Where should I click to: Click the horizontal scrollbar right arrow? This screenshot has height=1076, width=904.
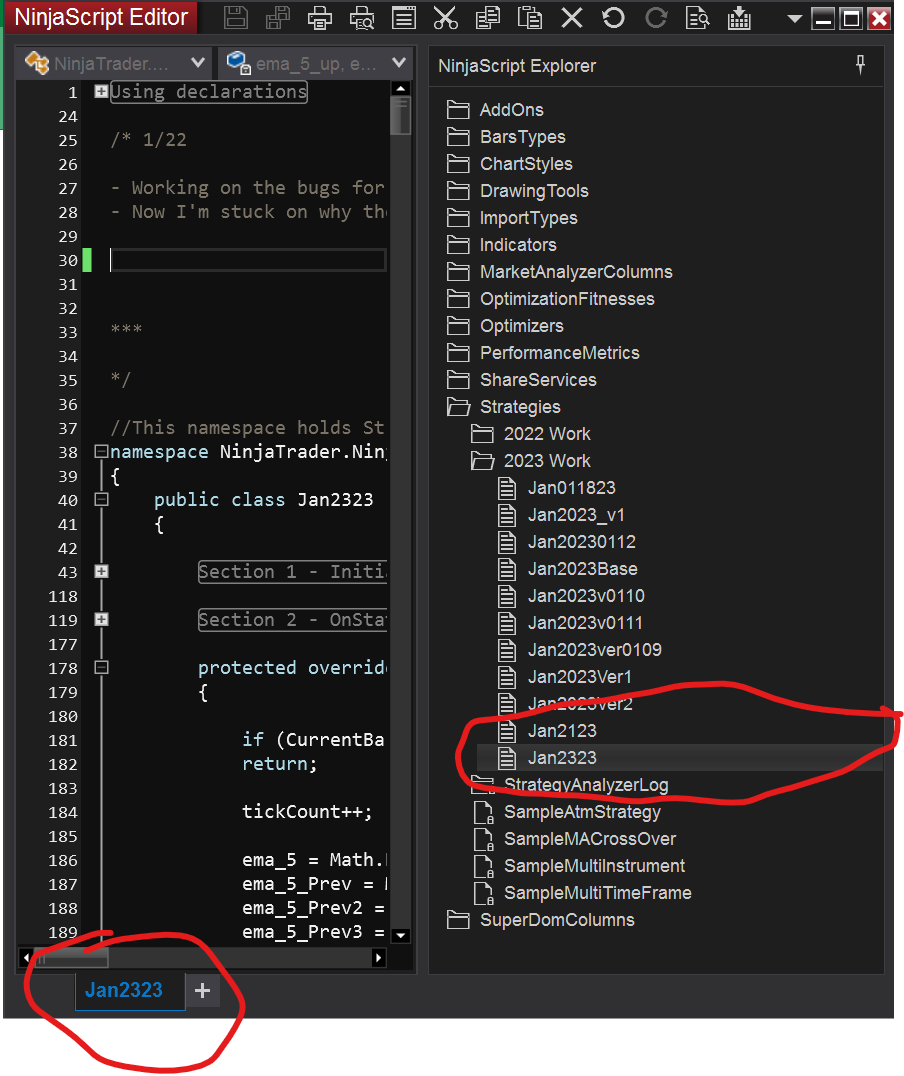click(378, 957)
